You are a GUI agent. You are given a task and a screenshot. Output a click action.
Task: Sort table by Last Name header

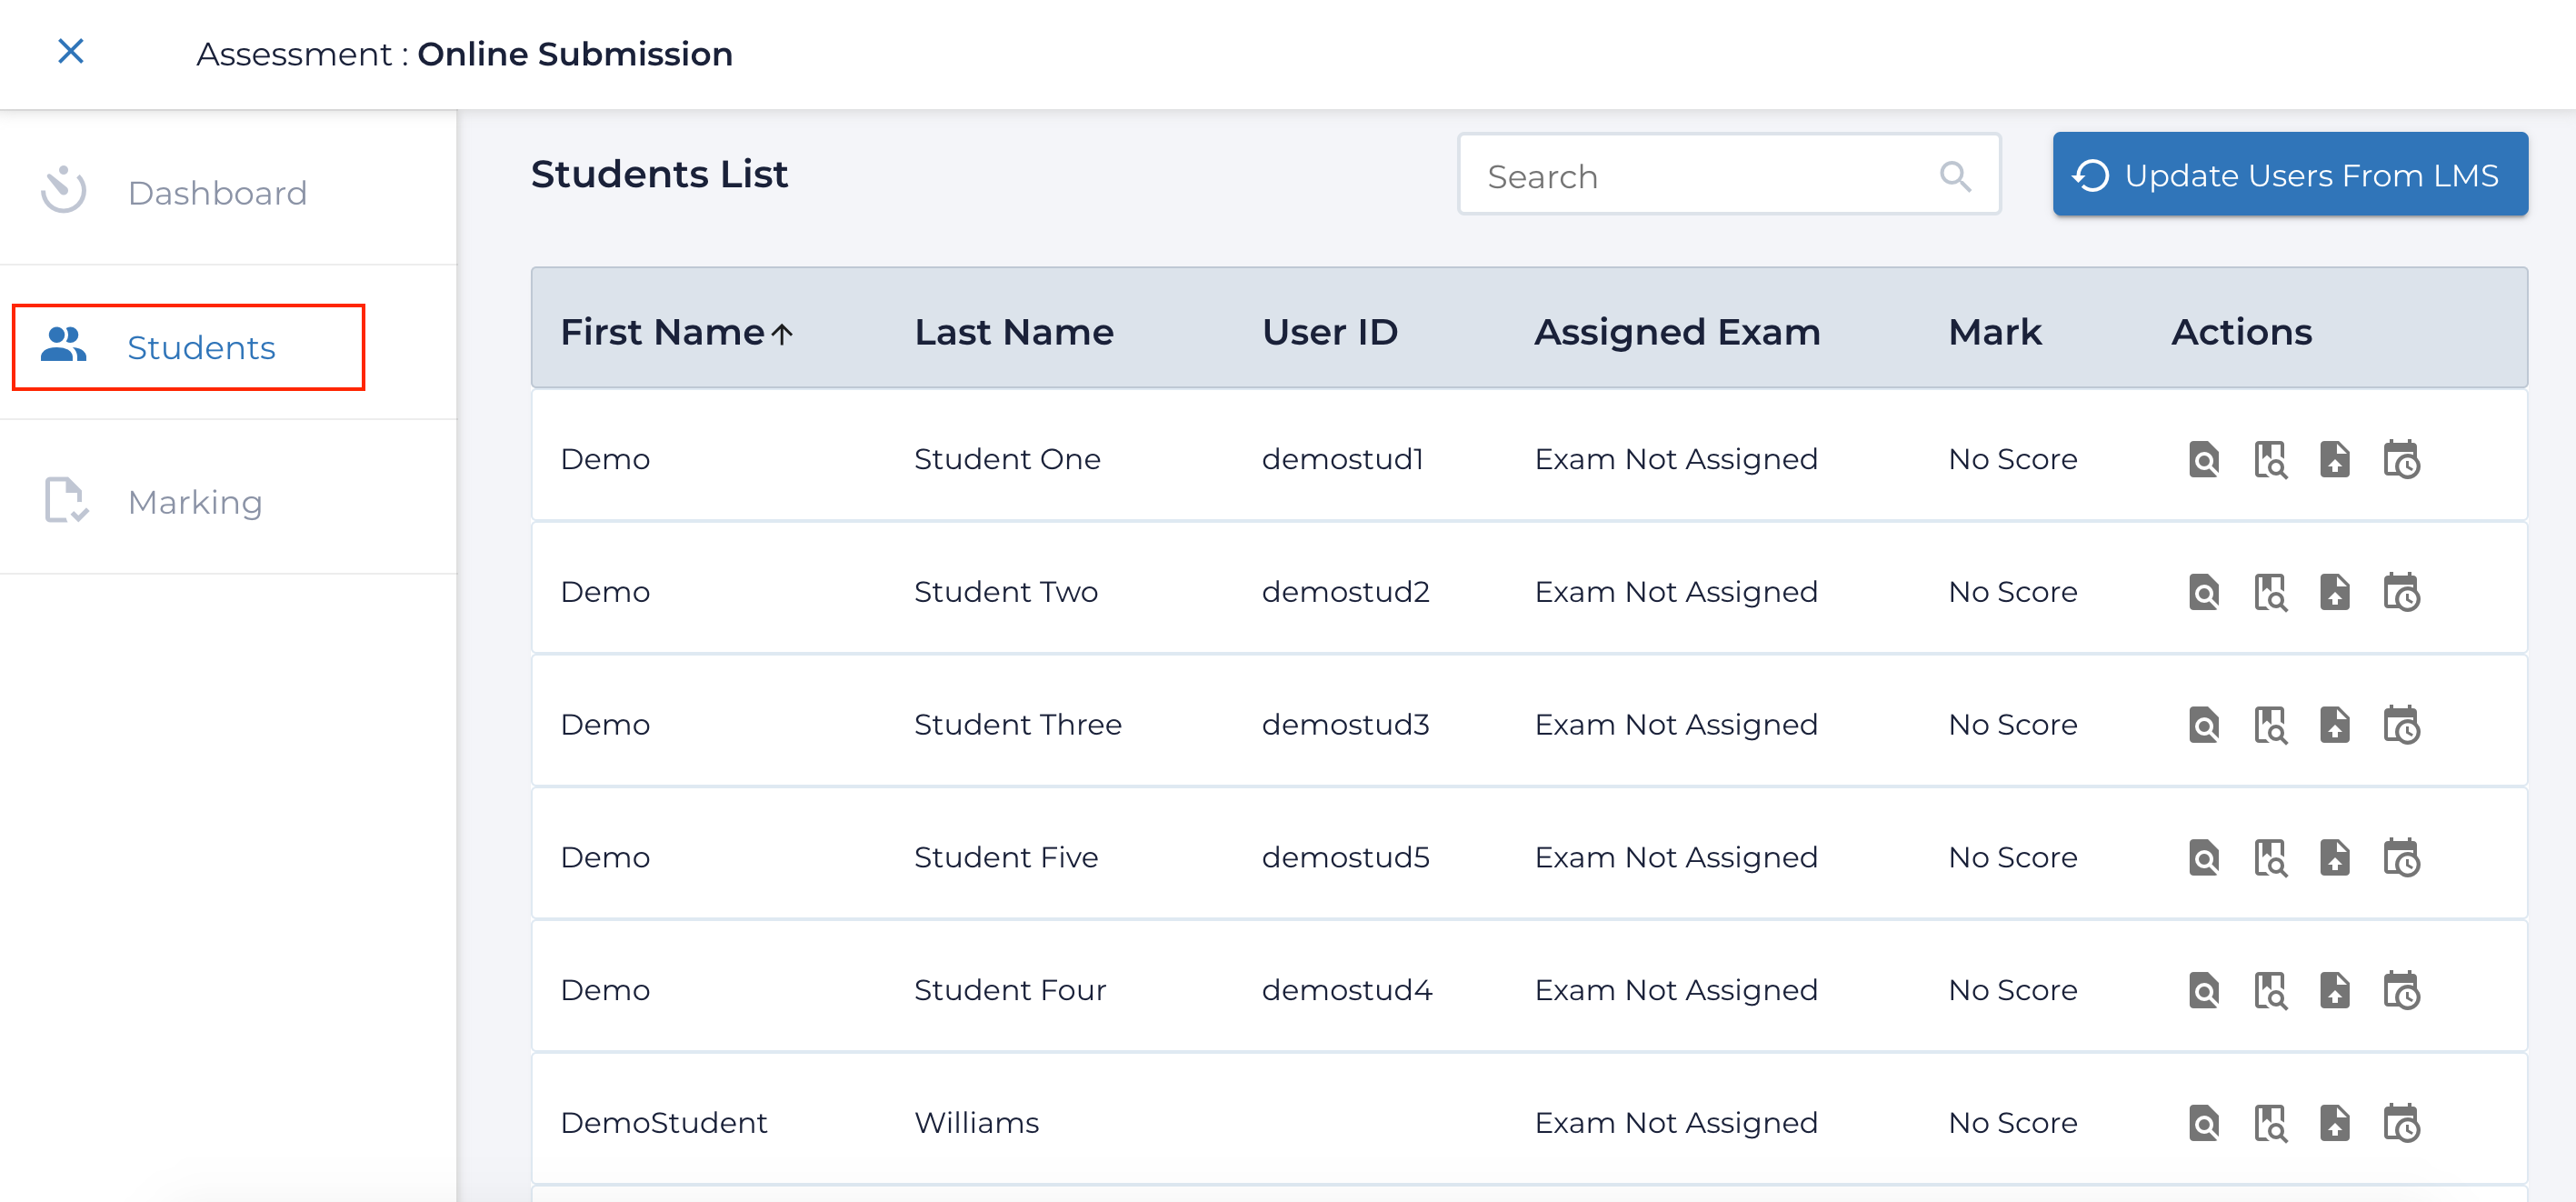tap(1013, 332)
